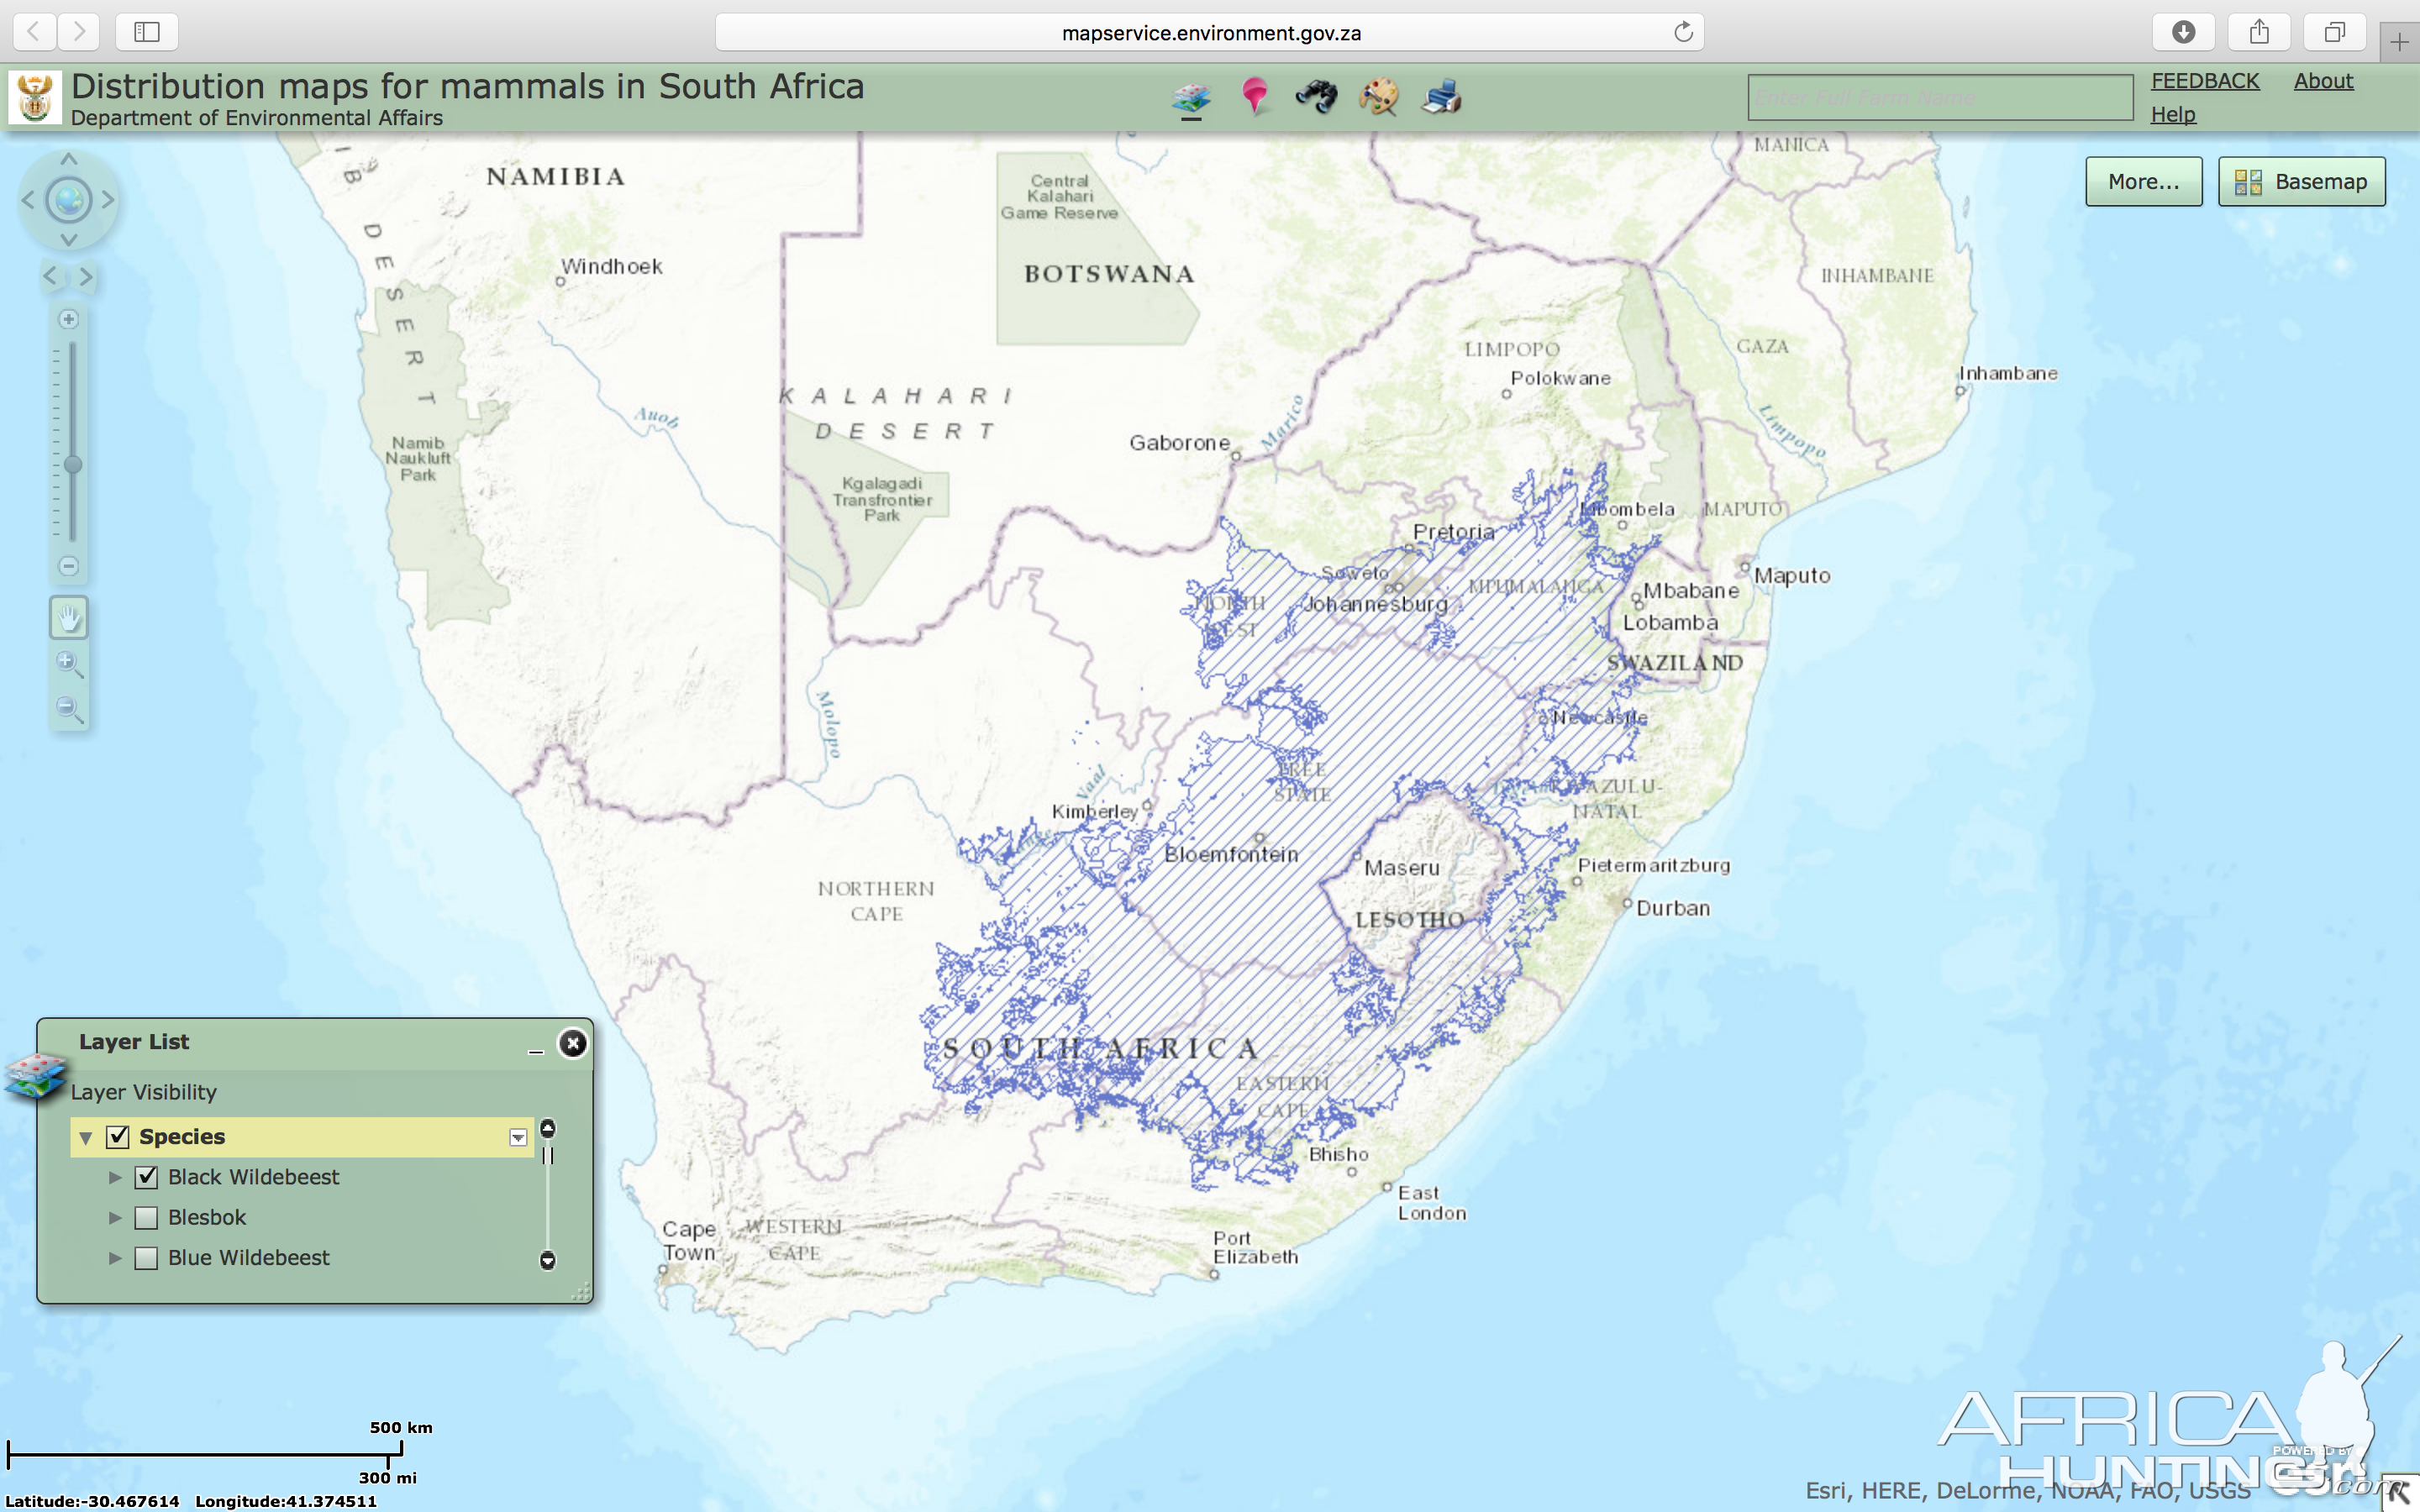2420x1512 pixels.
Task: Select the magnifier zoom-out tool
Action: click(69, 710)
